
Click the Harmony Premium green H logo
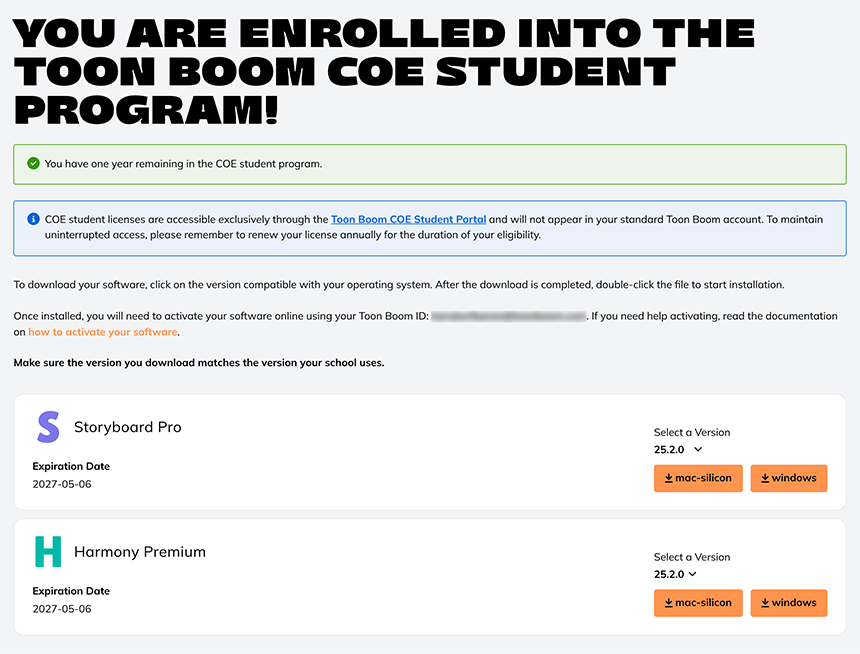[x=48, y=551]
